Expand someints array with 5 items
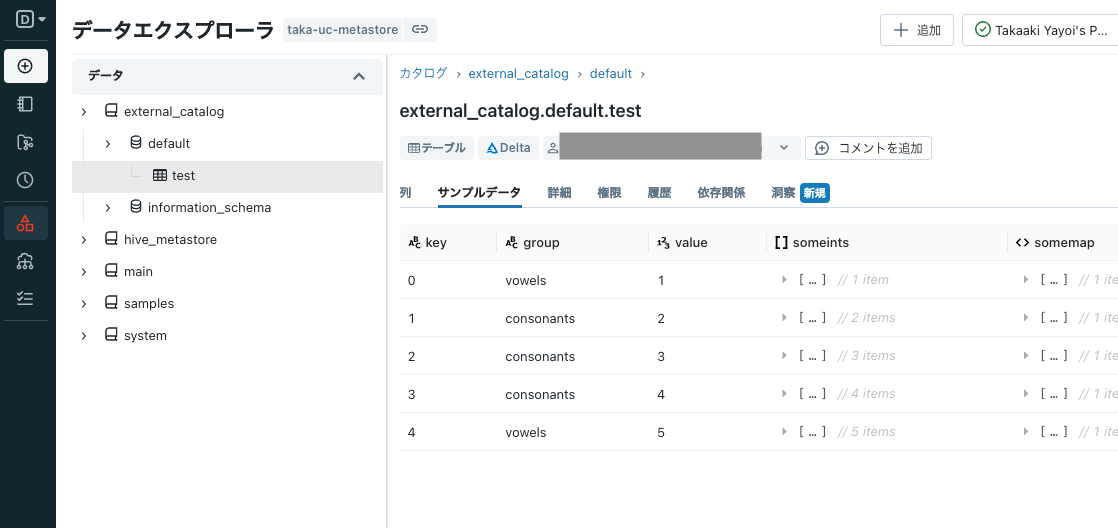Screen dimensions: 1118x528 pos(785,432)
